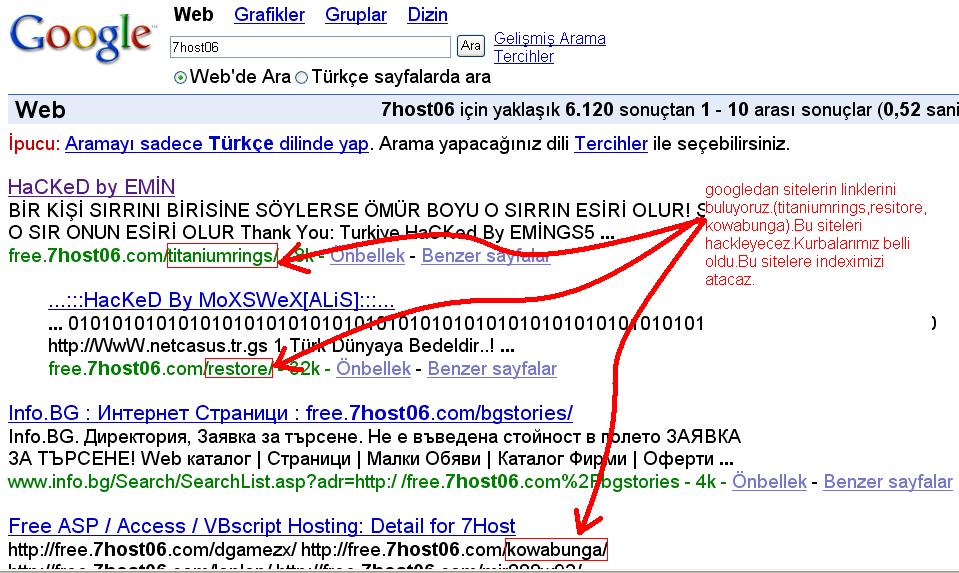Select Türkçe sayfalarda ara radio button

[x=302, y=78]
